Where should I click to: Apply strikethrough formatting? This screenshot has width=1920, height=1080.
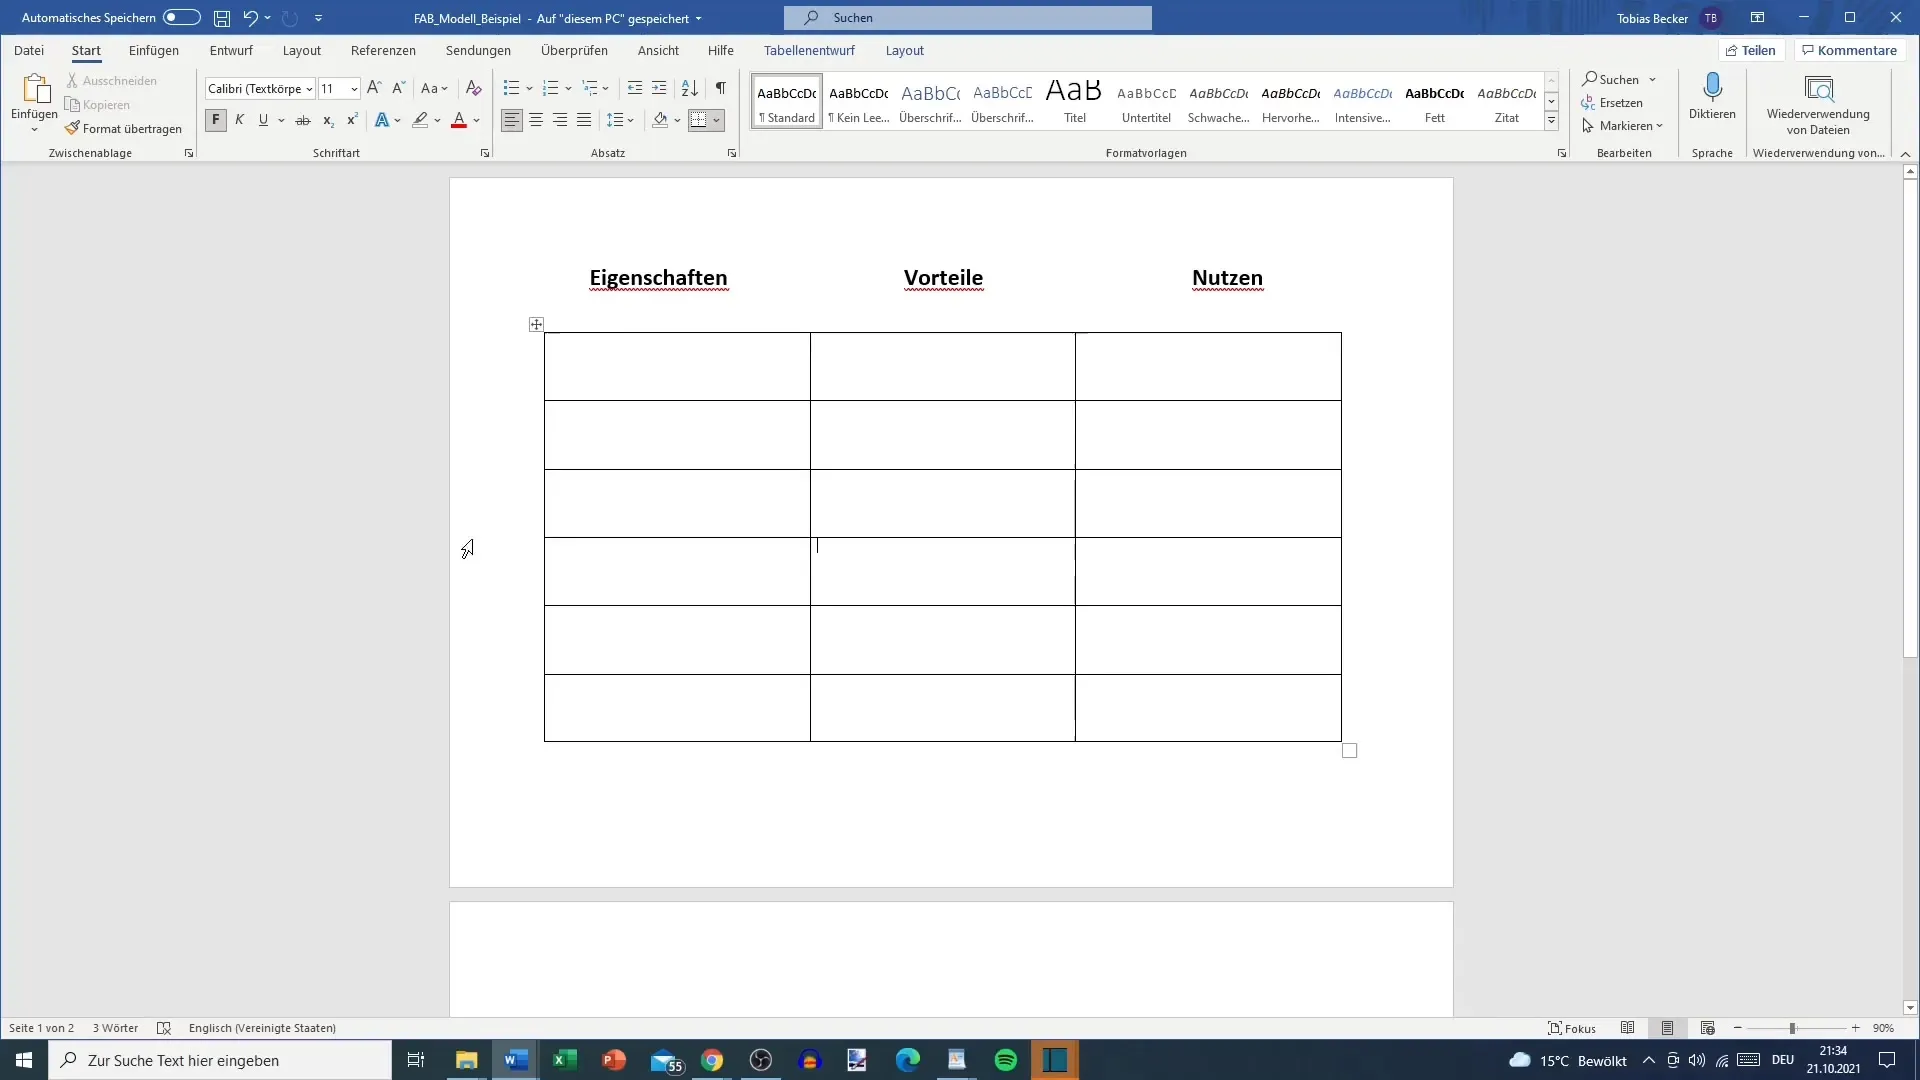click(x=303, y=120)
